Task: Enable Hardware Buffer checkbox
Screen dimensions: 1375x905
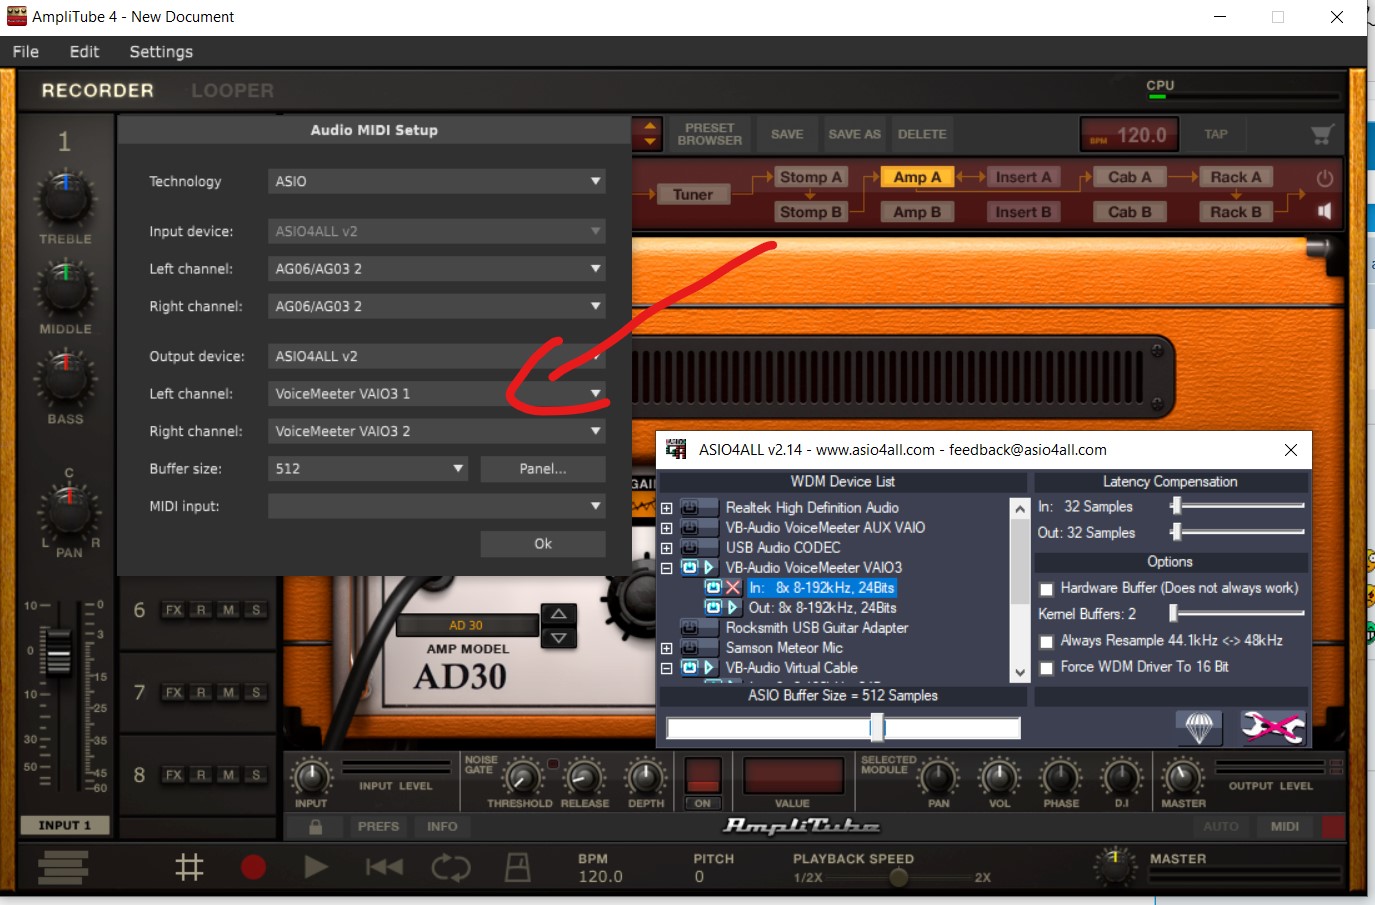Action: click(1047, 589)
